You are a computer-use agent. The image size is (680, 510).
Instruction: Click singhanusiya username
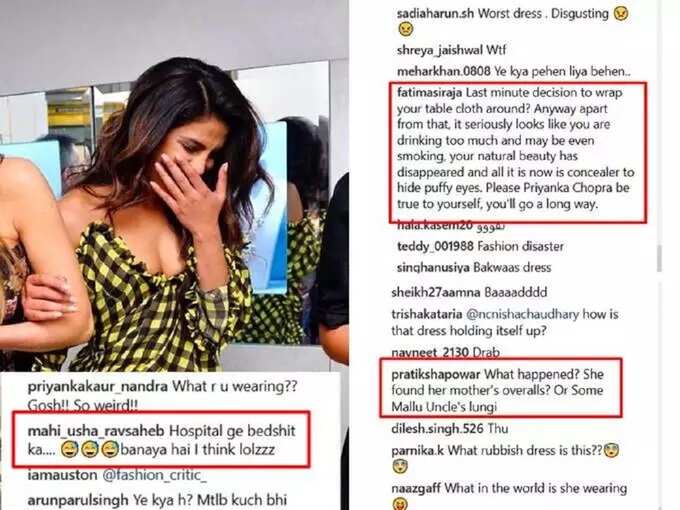[x=433, y=267]
